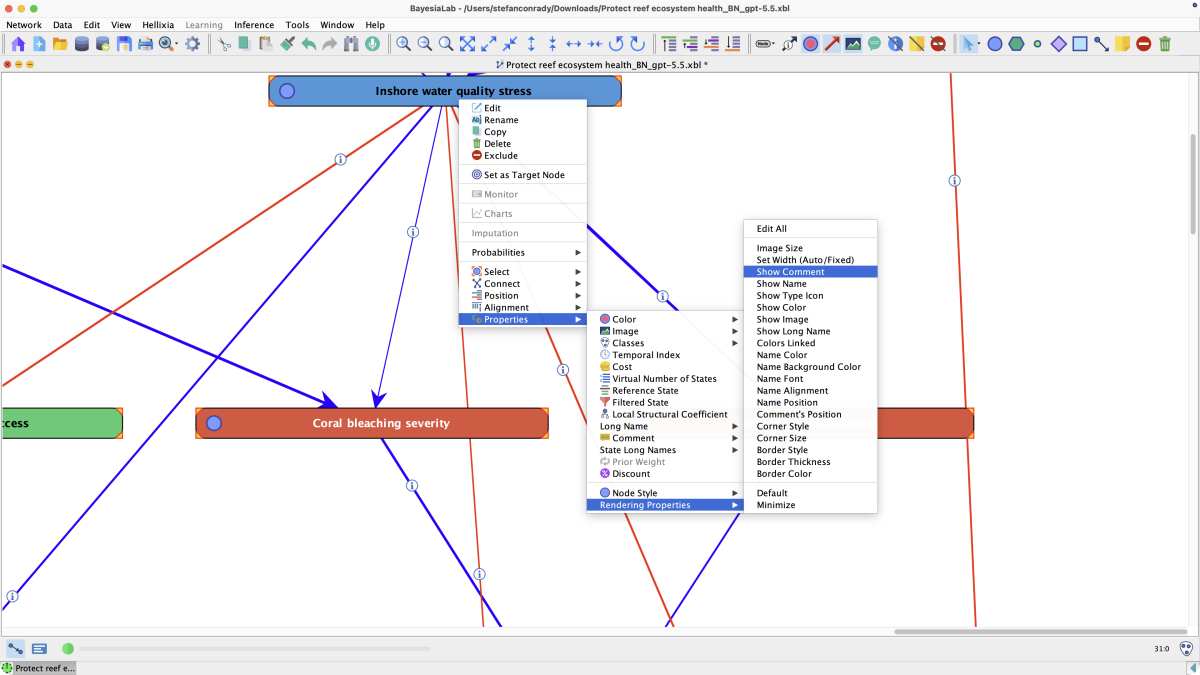Expand the Node Style submenu
Screen dimensions: 1200x675
(665, 493)
